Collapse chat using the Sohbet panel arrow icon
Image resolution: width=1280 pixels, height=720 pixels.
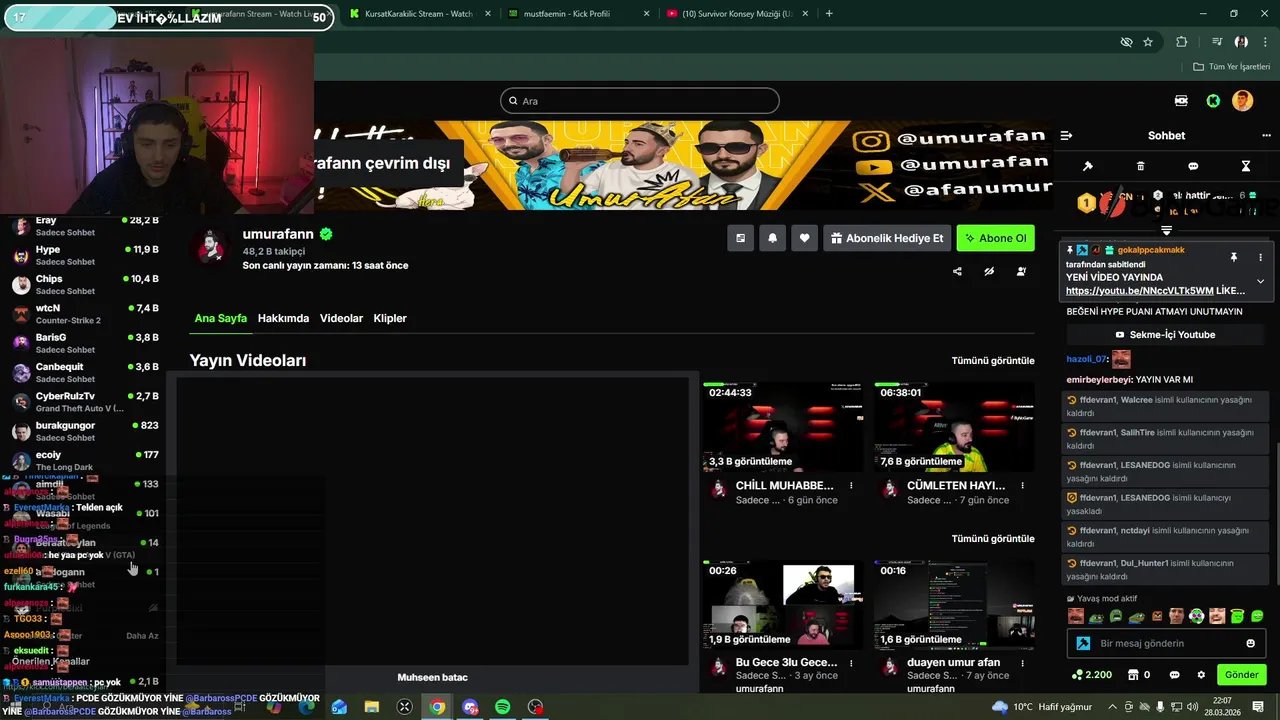[1066, 135]
